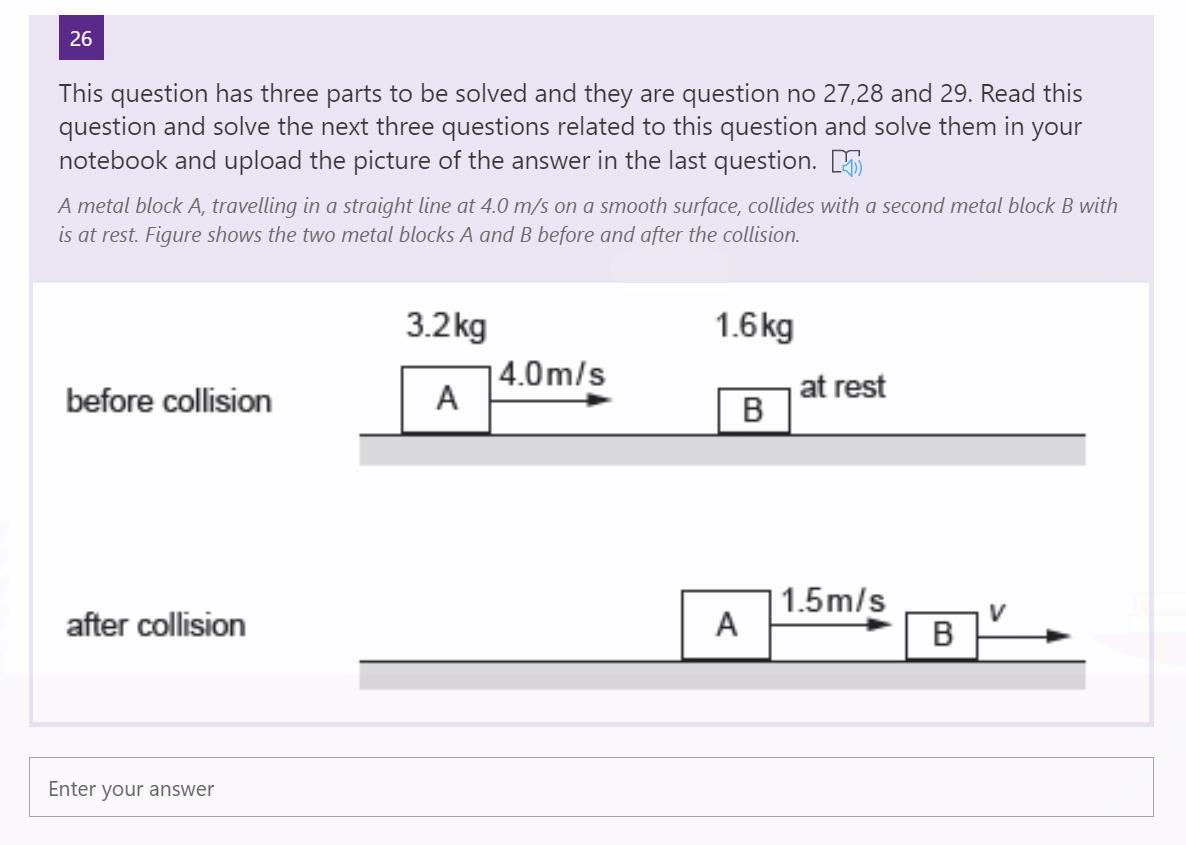The width and height of the screenshot is (1186, 845).
Task: Click the arrowhead of the 4.0m/s arrow
Action: tap(600, 399)
